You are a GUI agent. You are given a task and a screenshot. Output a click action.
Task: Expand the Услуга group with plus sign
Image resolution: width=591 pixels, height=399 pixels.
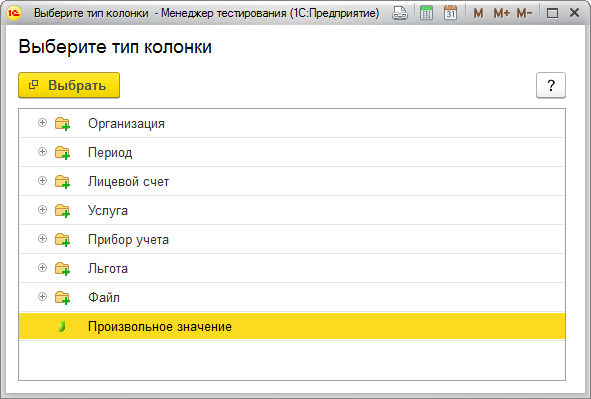43,210
